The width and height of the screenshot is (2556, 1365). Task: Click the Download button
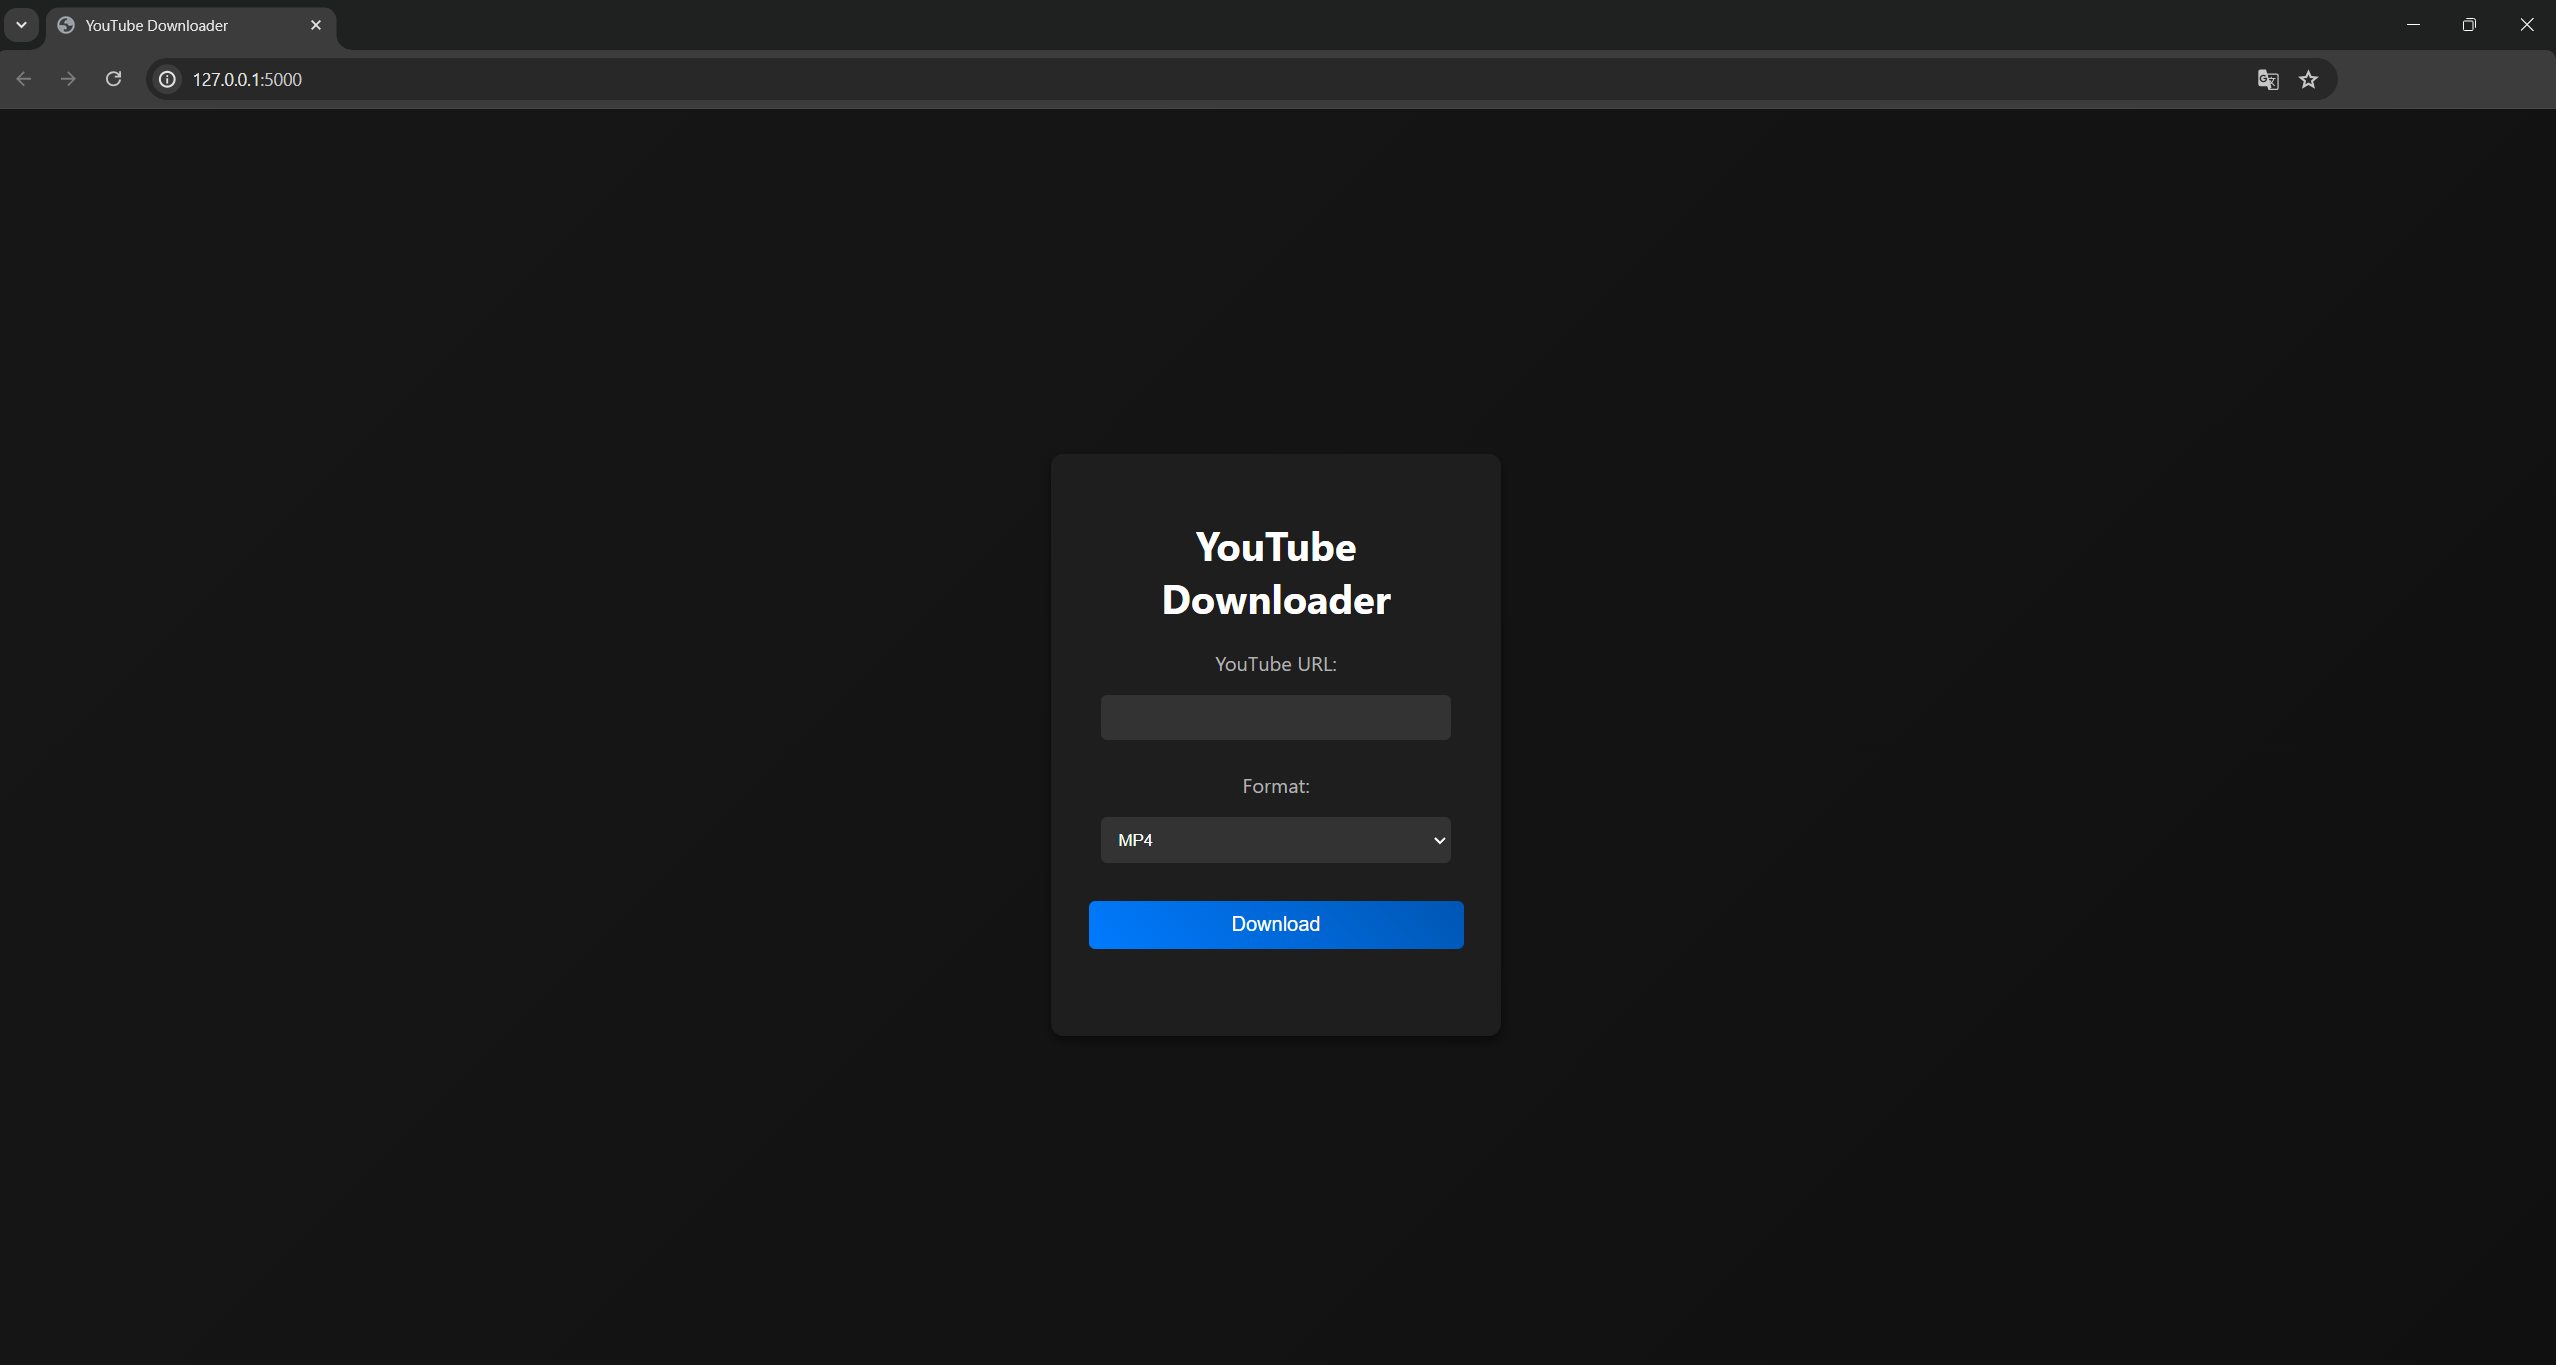pyautogui.click(x=1276, y=924)
